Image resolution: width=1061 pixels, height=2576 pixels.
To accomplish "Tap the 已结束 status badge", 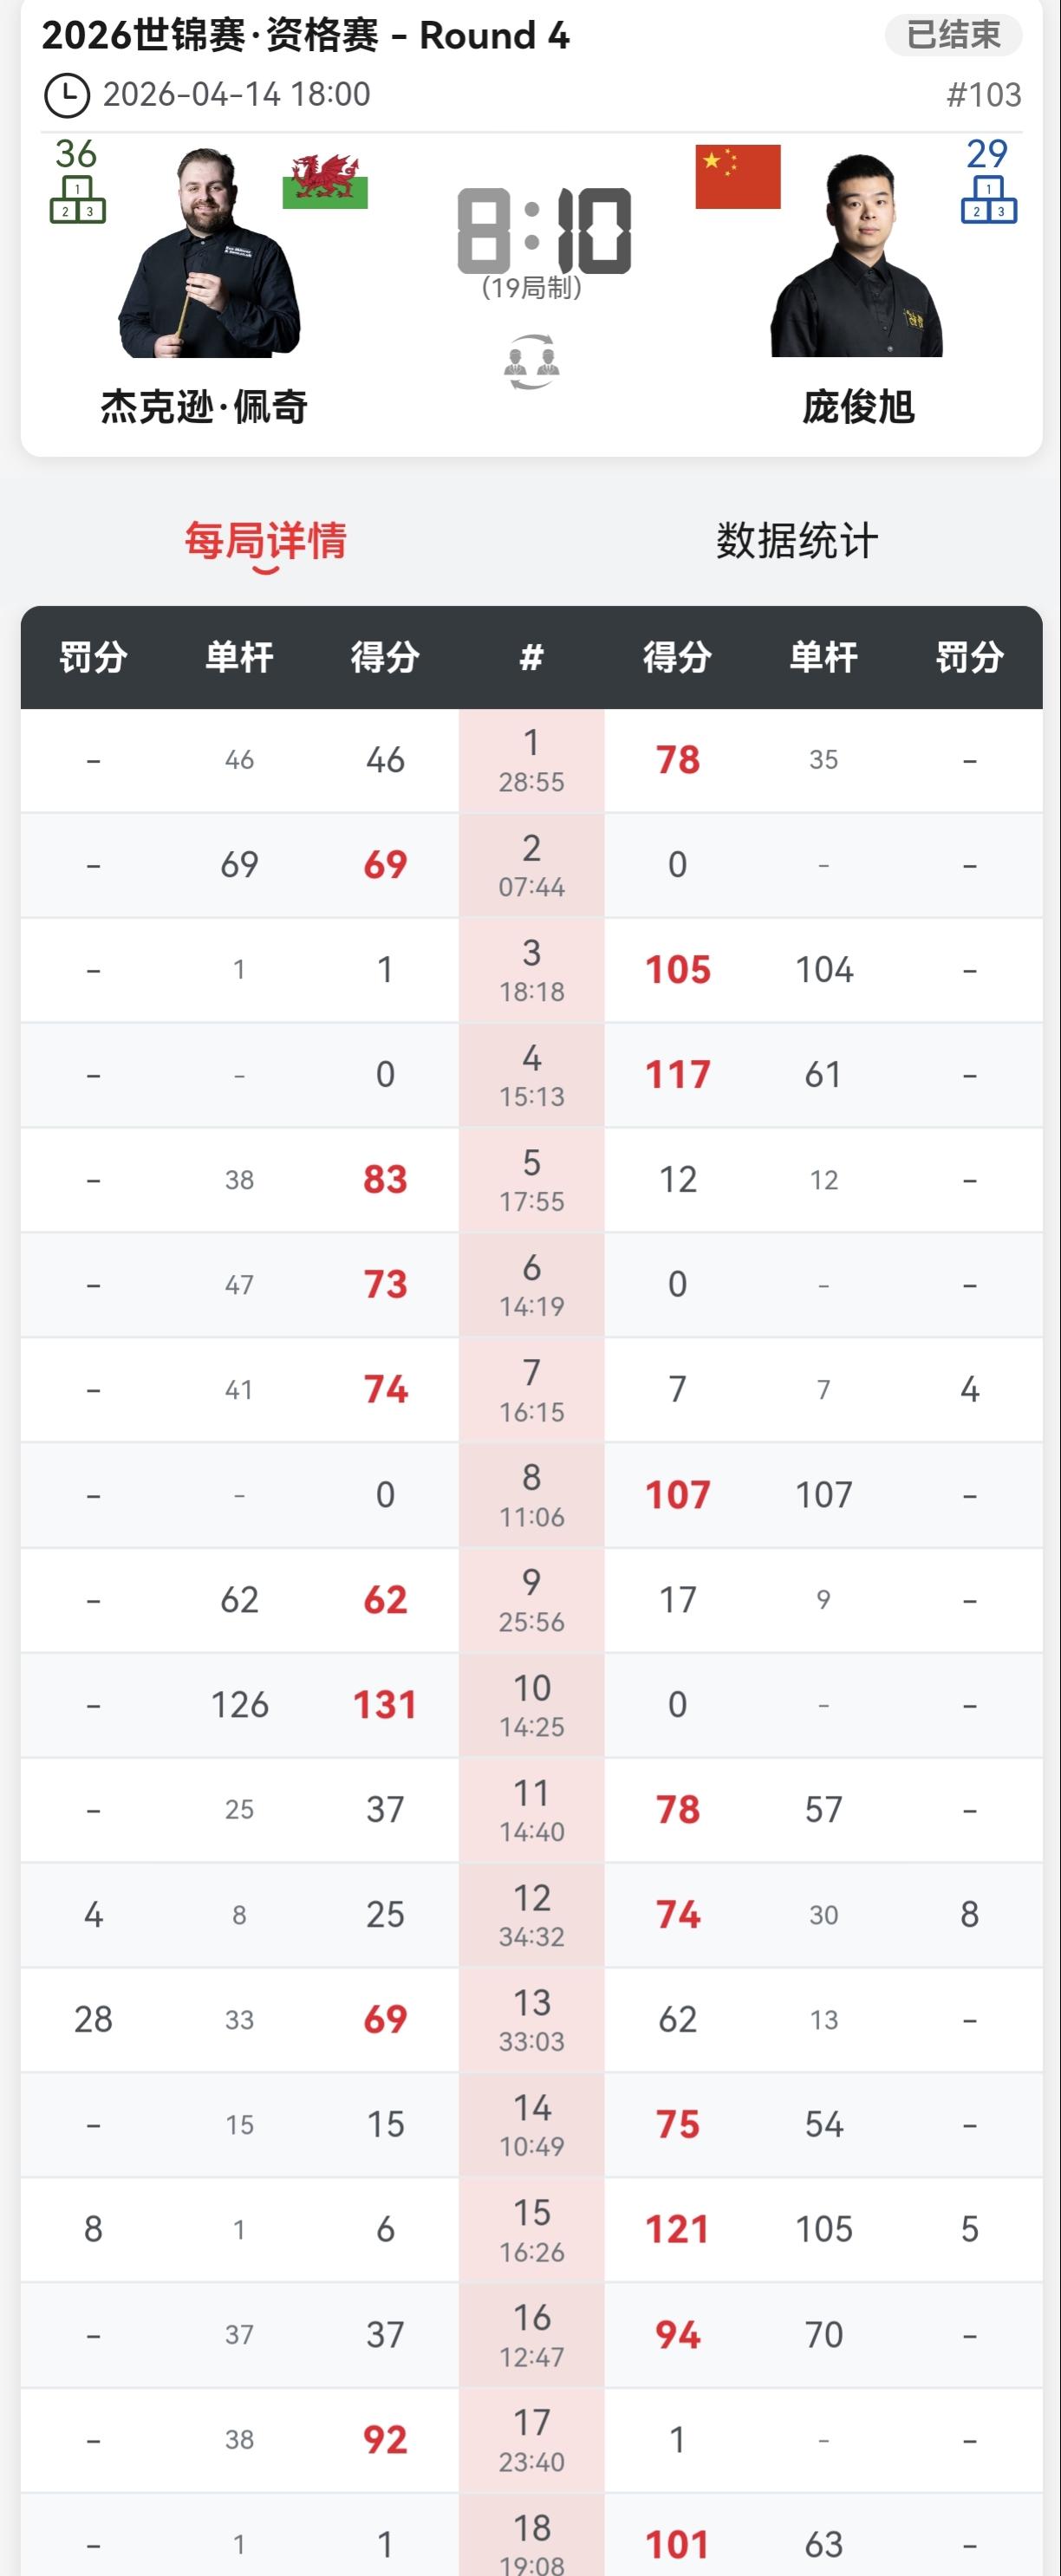I will [x=953, y=35].
